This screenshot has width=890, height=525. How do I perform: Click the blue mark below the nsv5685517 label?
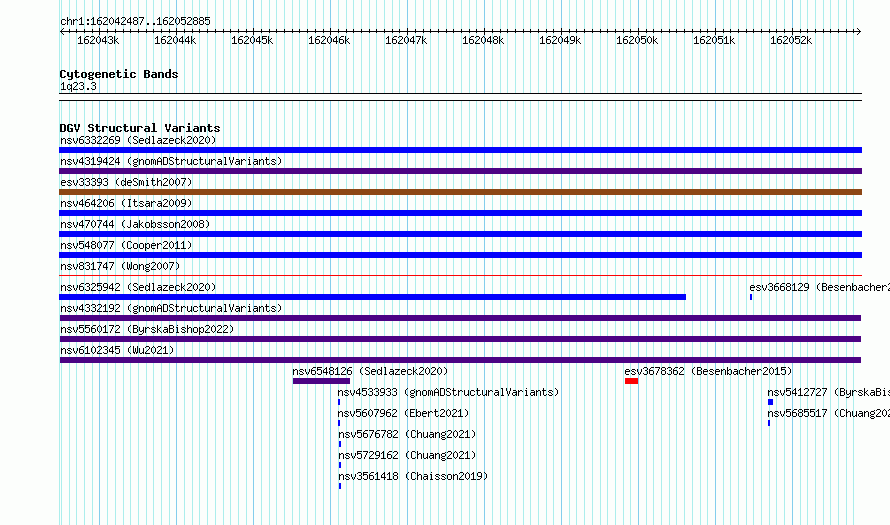(x=769, y=423)
